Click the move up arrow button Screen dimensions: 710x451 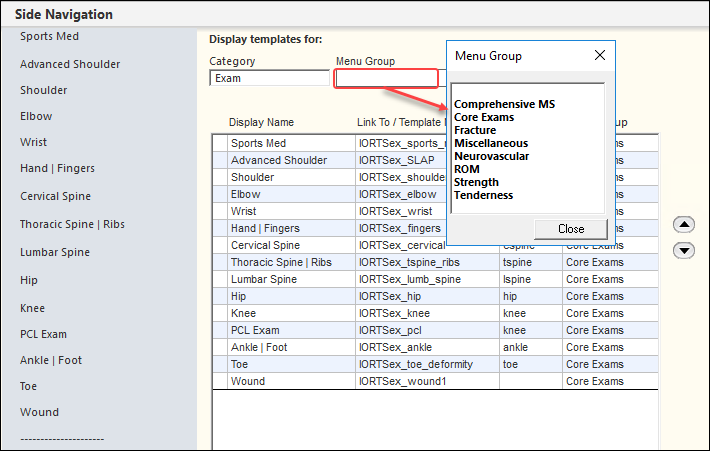click(x=684, y=224)
